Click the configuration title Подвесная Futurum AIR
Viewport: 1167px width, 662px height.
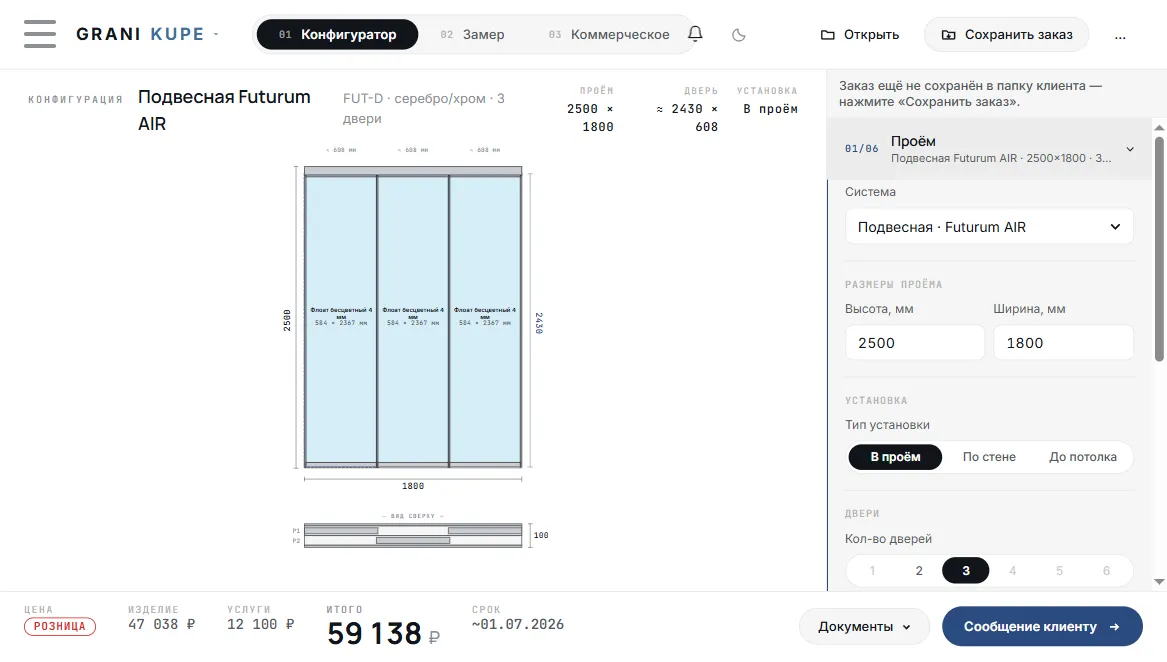click(x=224, y=110)
